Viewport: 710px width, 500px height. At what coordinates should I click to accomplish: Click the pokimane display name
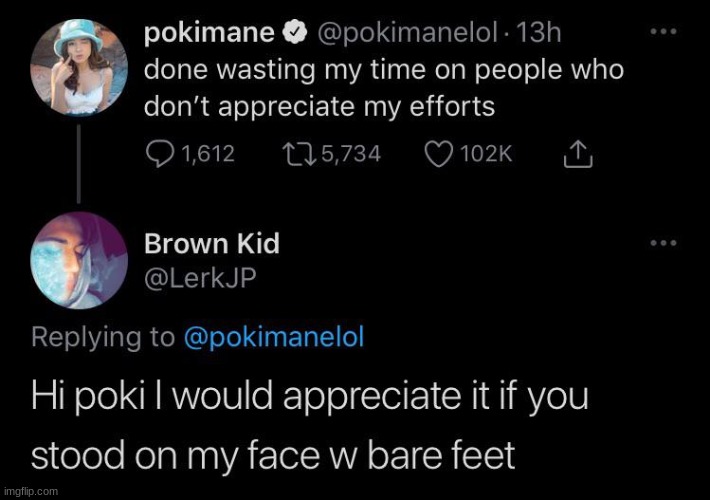209,33
